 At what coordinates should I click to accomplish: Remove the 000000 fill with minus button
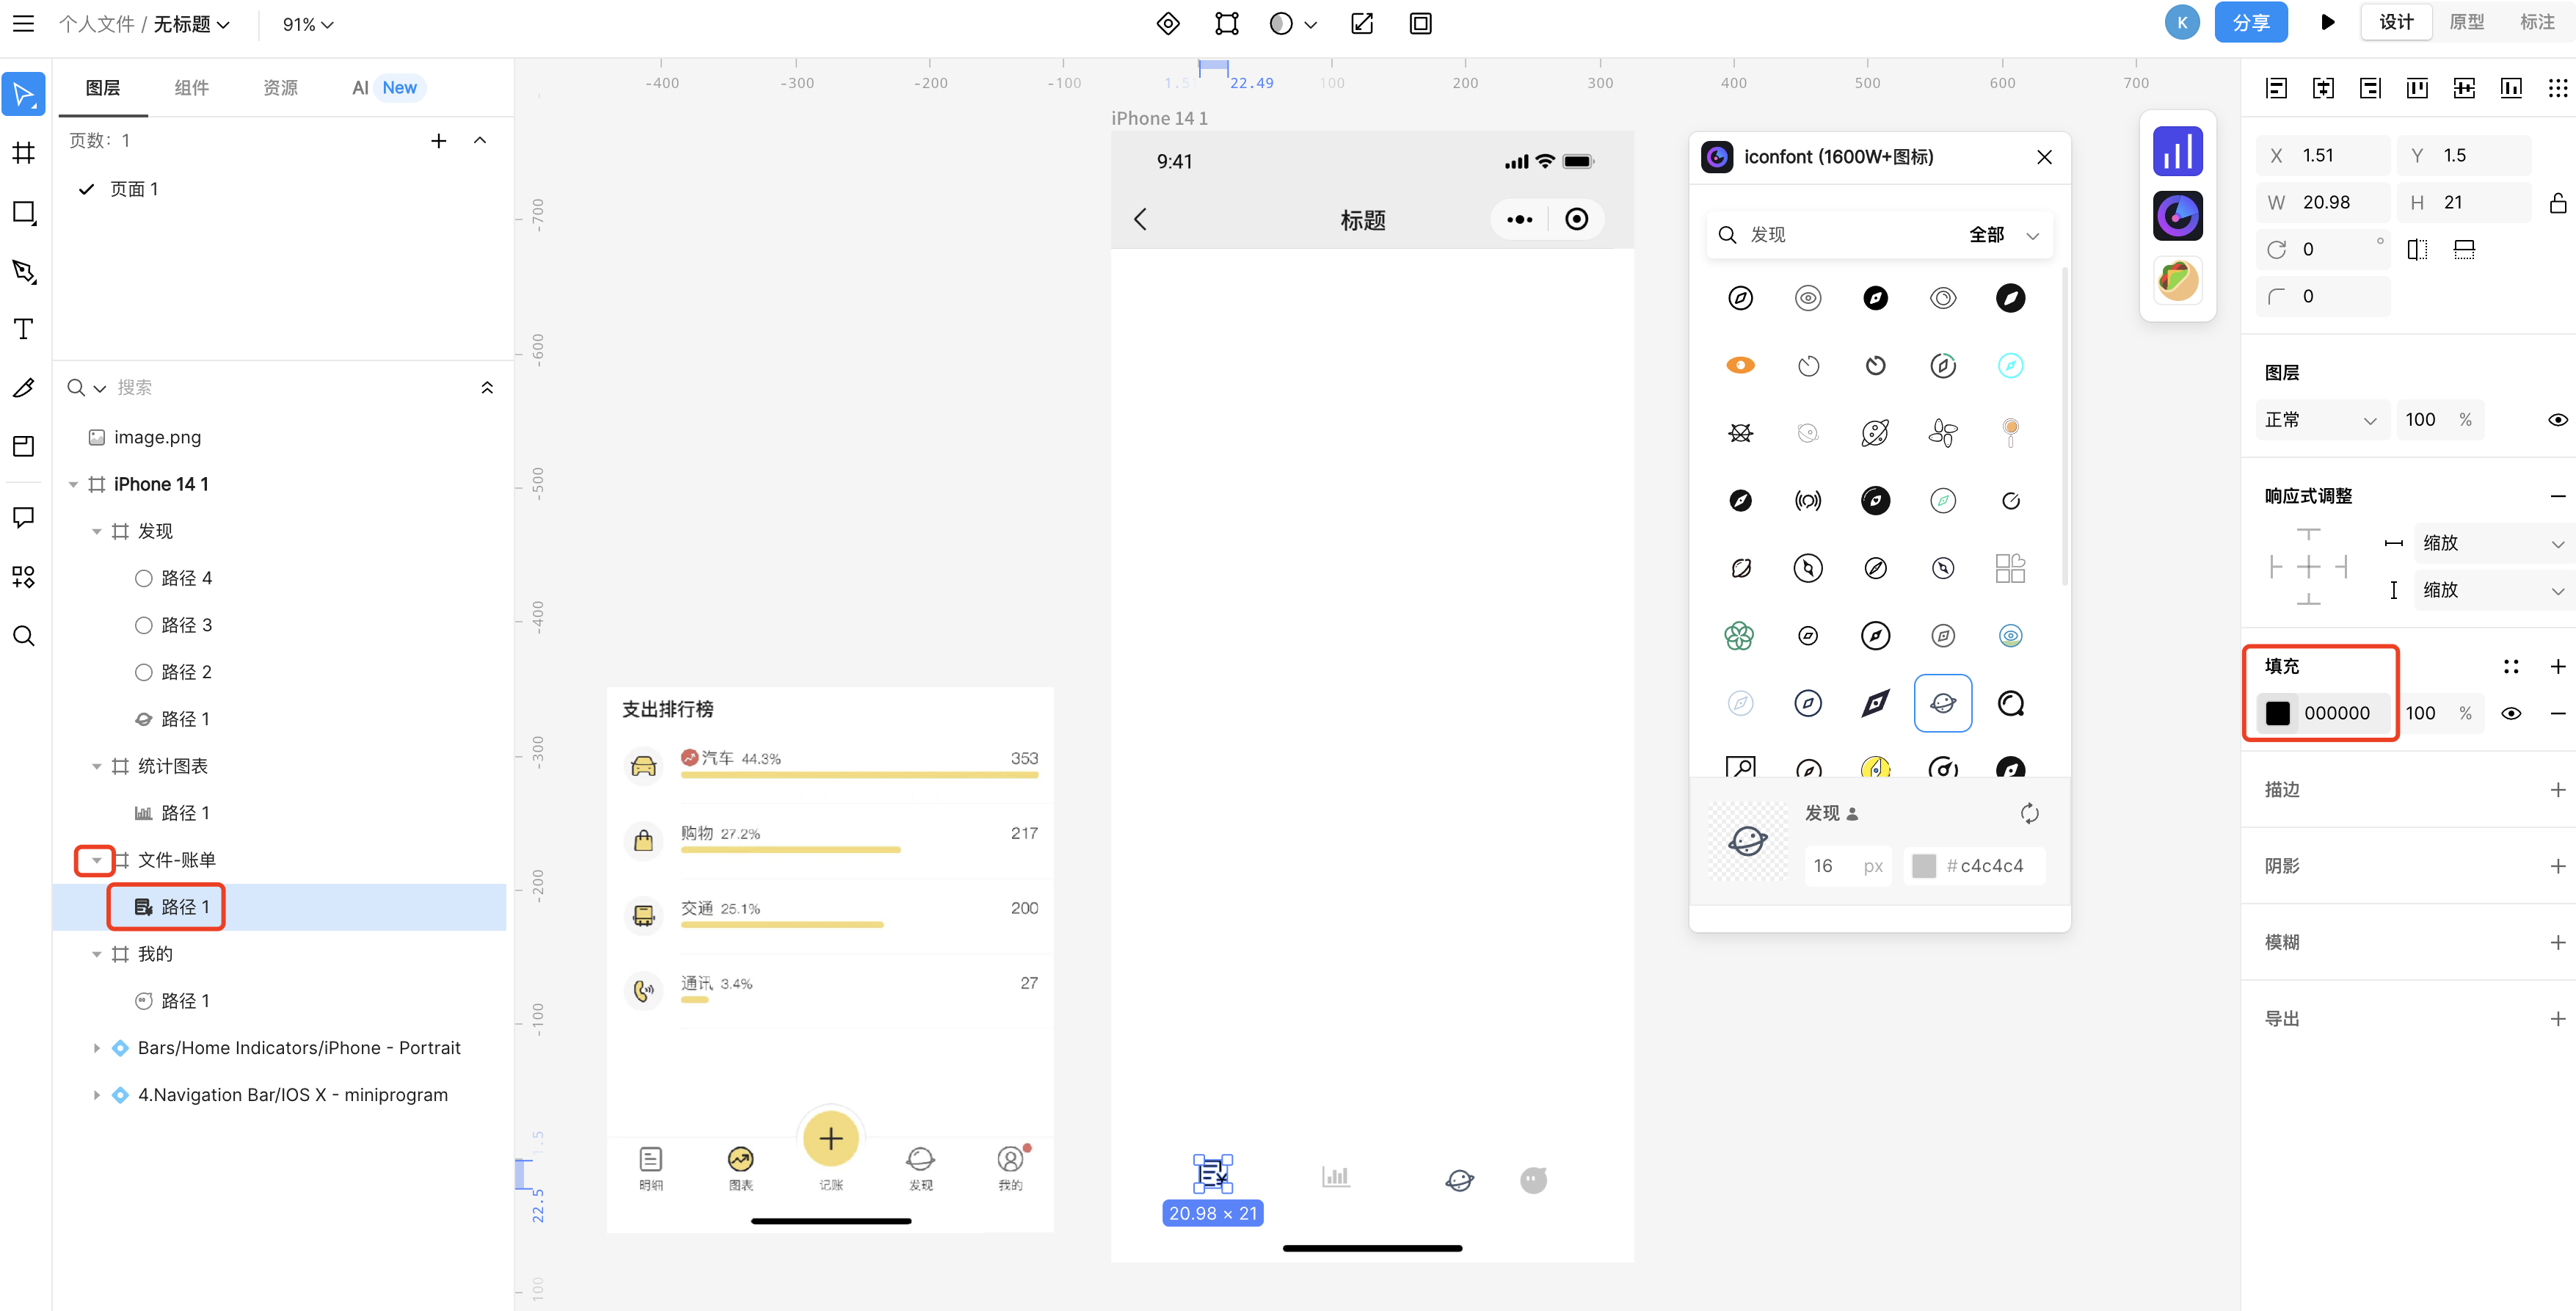(x=2557, y=713)
